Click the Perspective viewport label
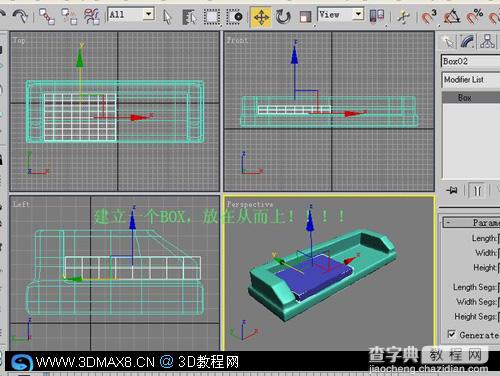The image size is (500, 376). (x=250, y=204)
